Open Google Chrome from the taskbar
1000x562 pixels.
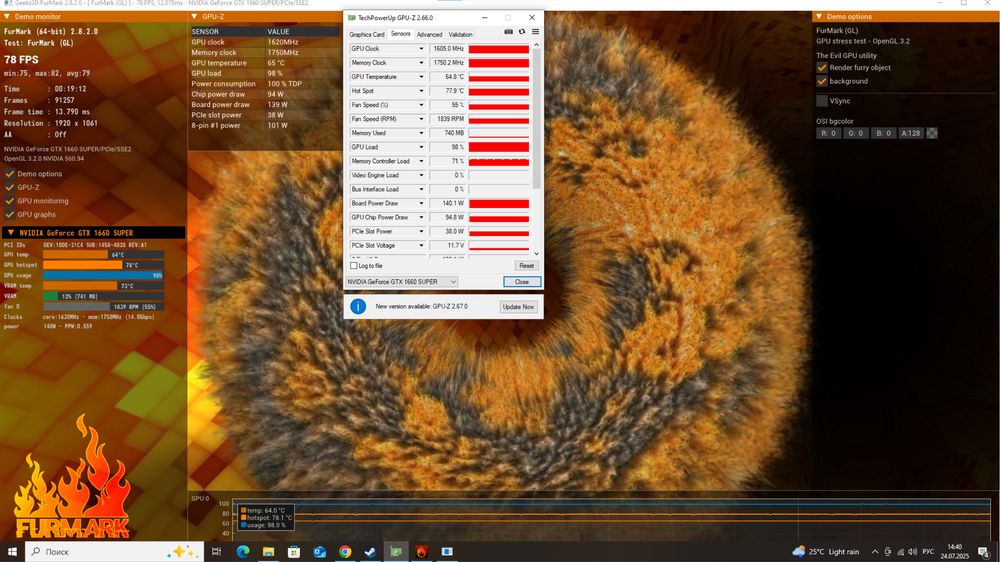[x=345, y=551]
